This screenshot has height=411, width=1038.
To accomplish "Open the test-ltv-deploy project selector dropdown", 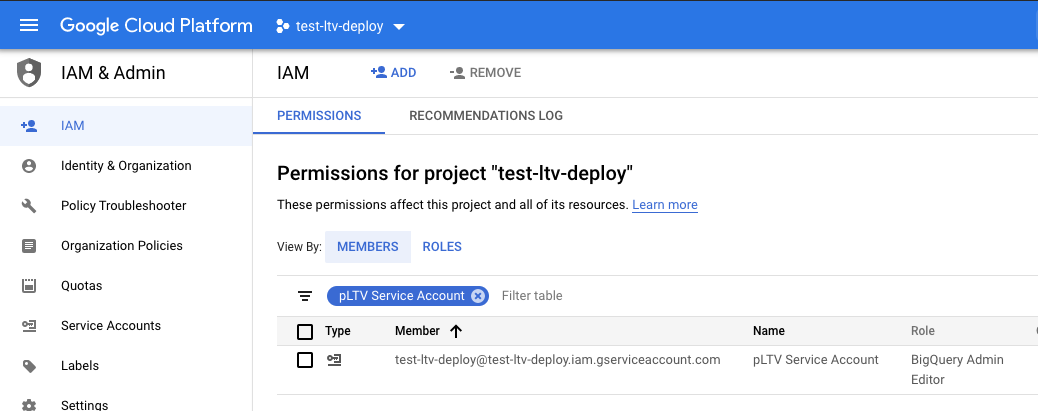I will pos(340,26).
